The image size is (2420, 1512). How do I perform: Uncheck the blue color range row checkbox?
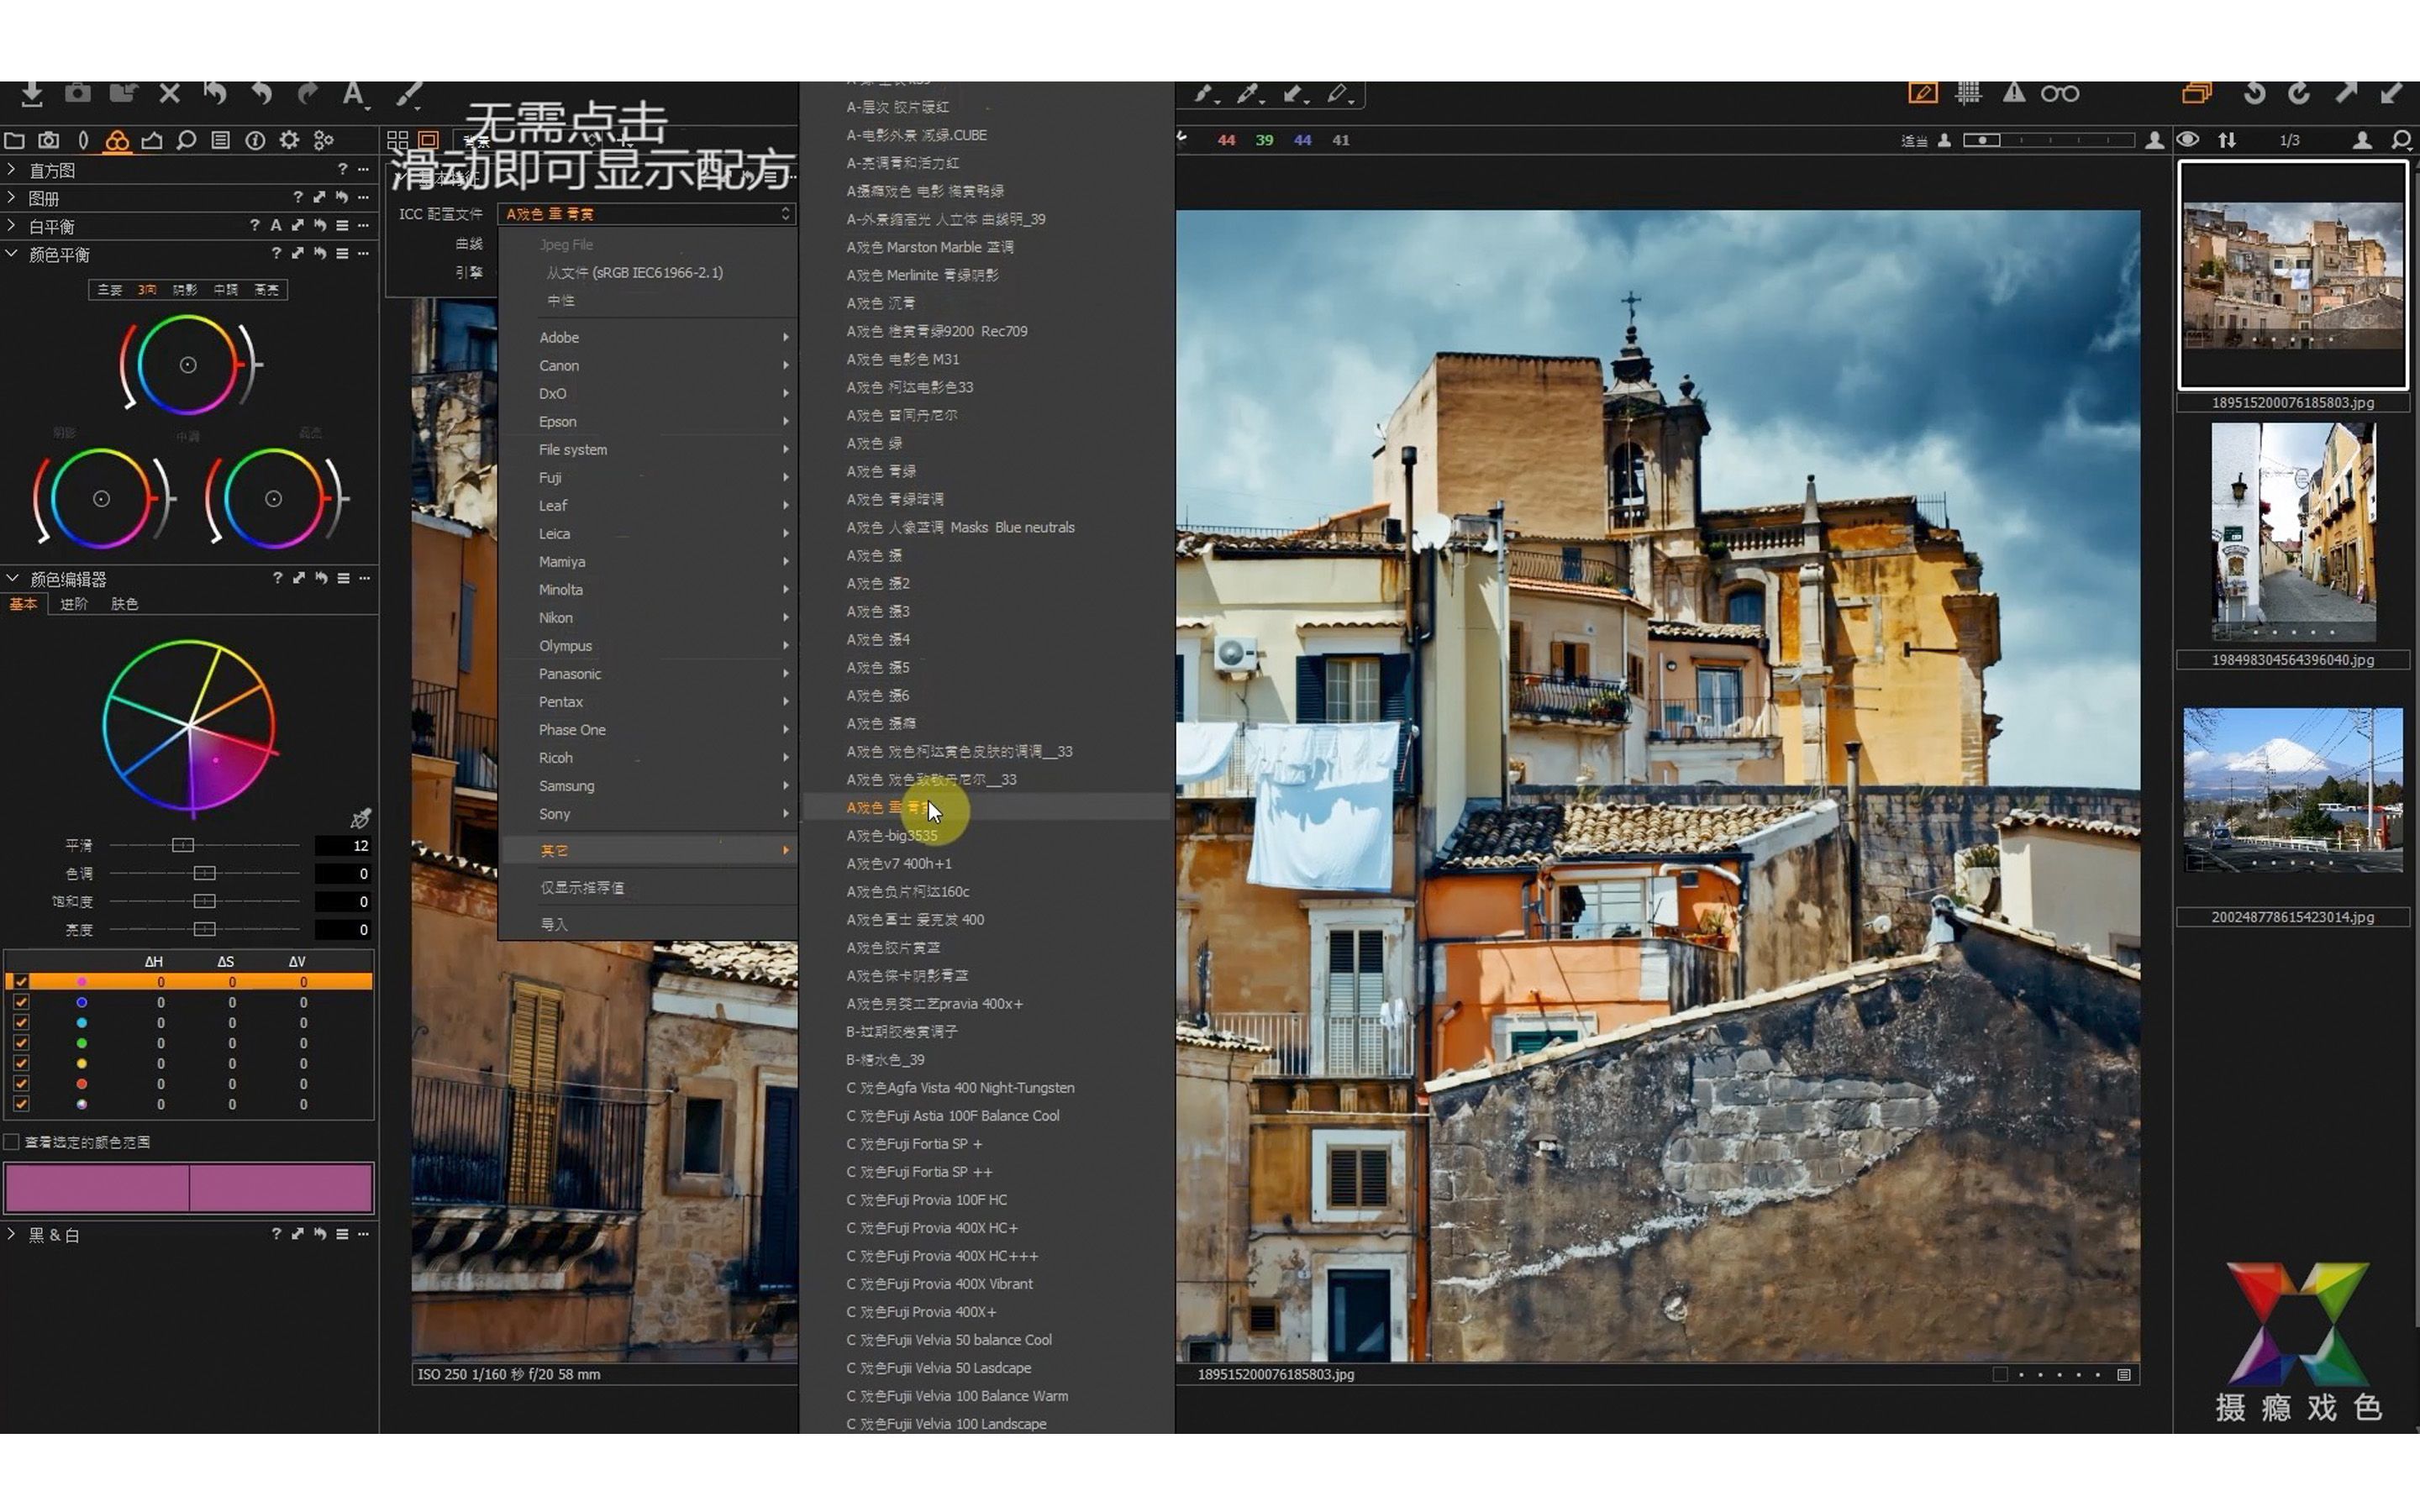click(21, 1002)
